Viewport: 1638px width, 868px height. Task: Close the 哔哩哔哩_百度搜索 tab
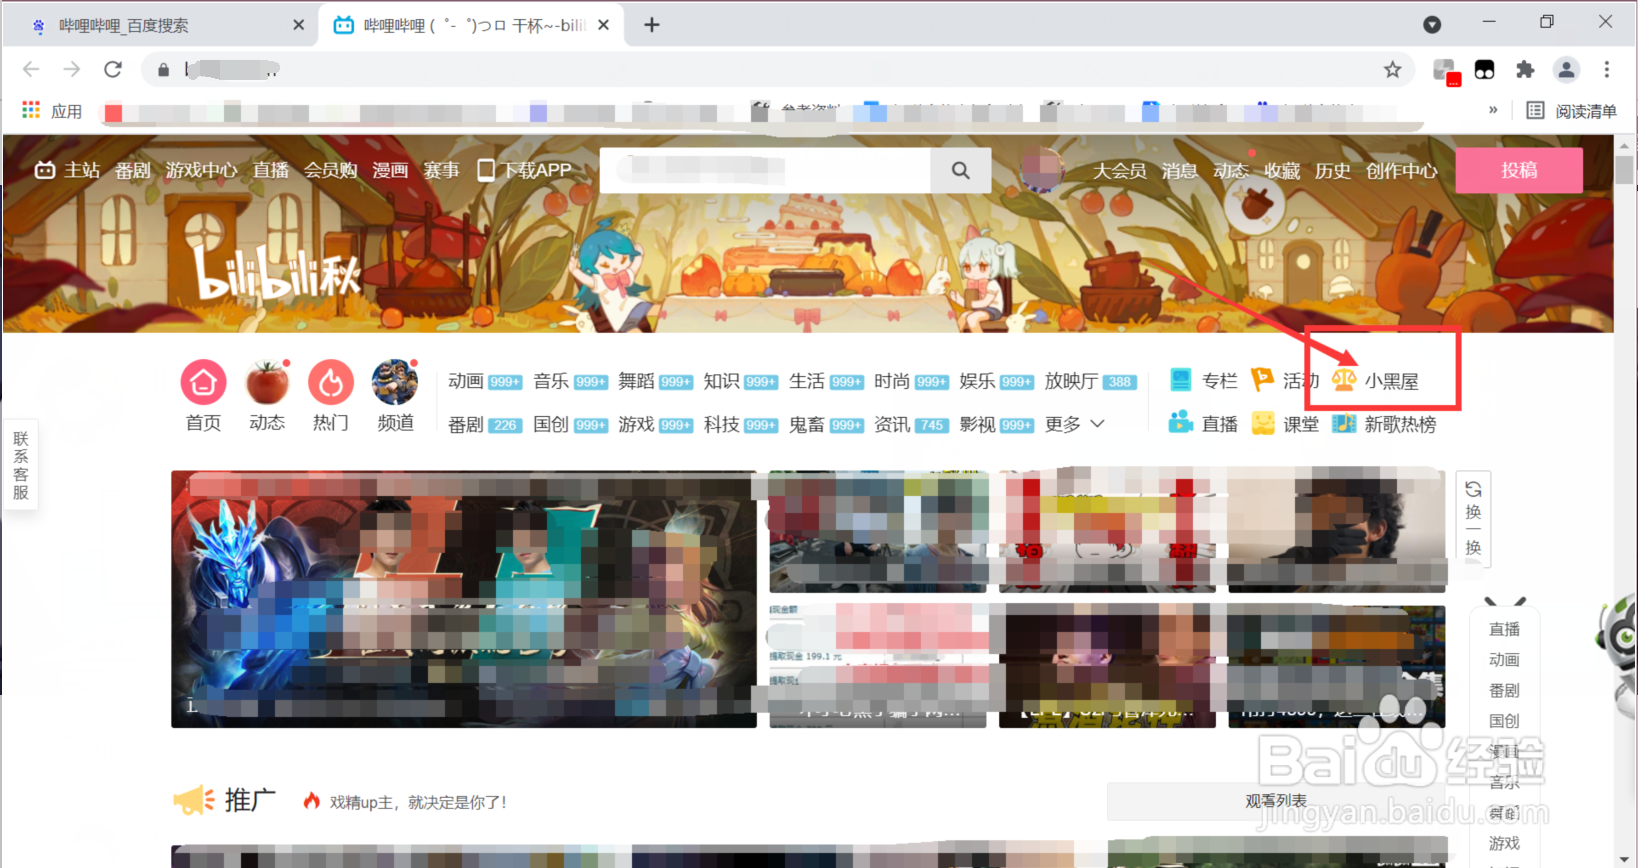pos(298,25)
